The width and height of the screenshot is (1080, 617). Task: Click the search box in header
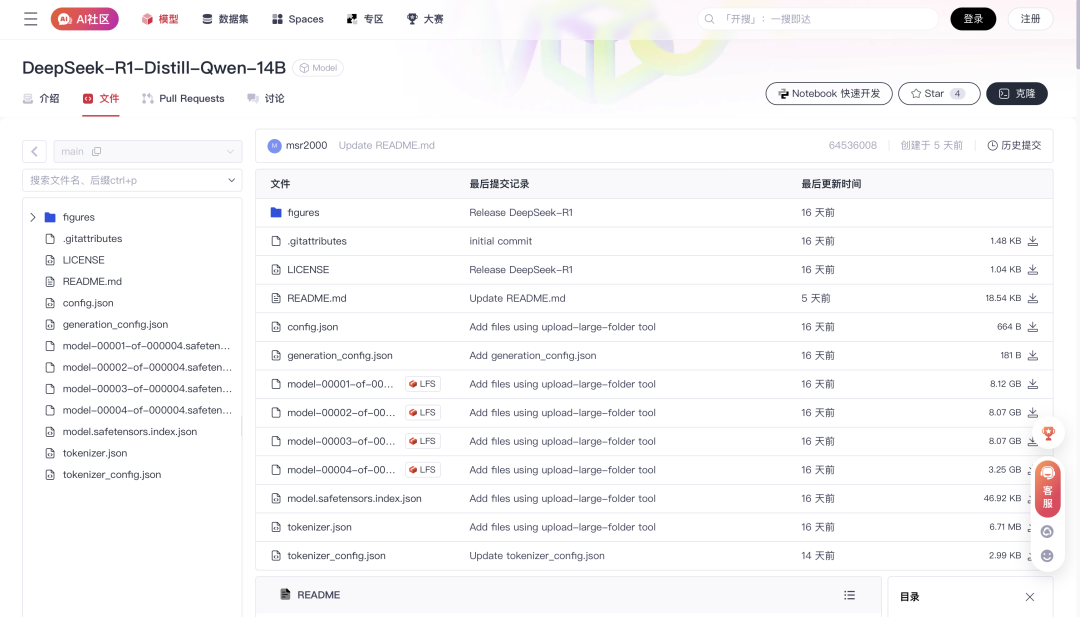coord(818,19)
